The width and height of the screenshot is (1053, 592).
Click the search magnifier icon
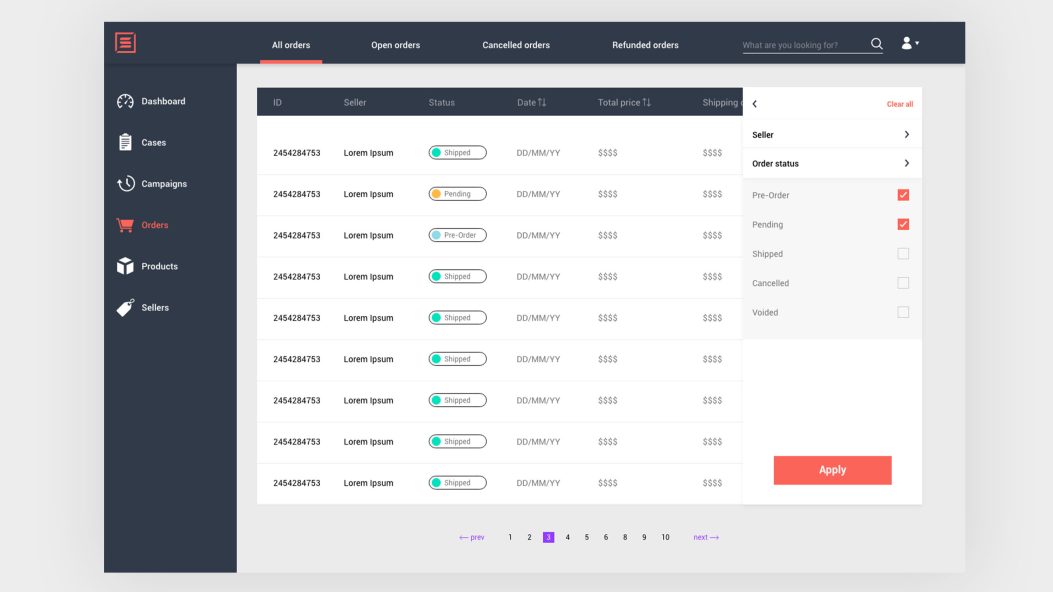coord(876,44)
